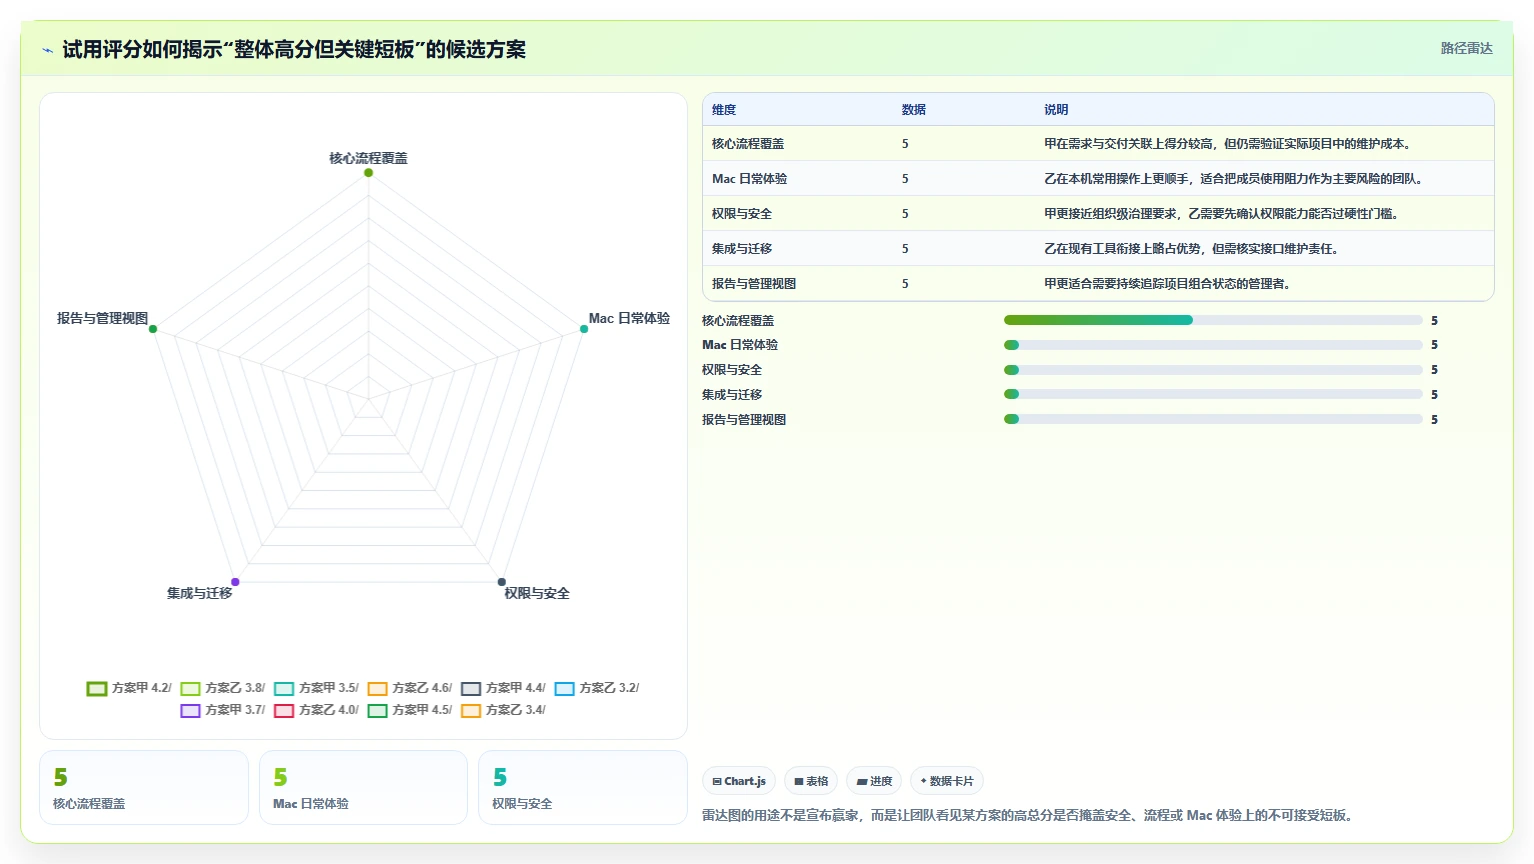Click the Chart.js tag
Screen dimensions: 1534x864
pyautogui.click(x=739, y=781)
